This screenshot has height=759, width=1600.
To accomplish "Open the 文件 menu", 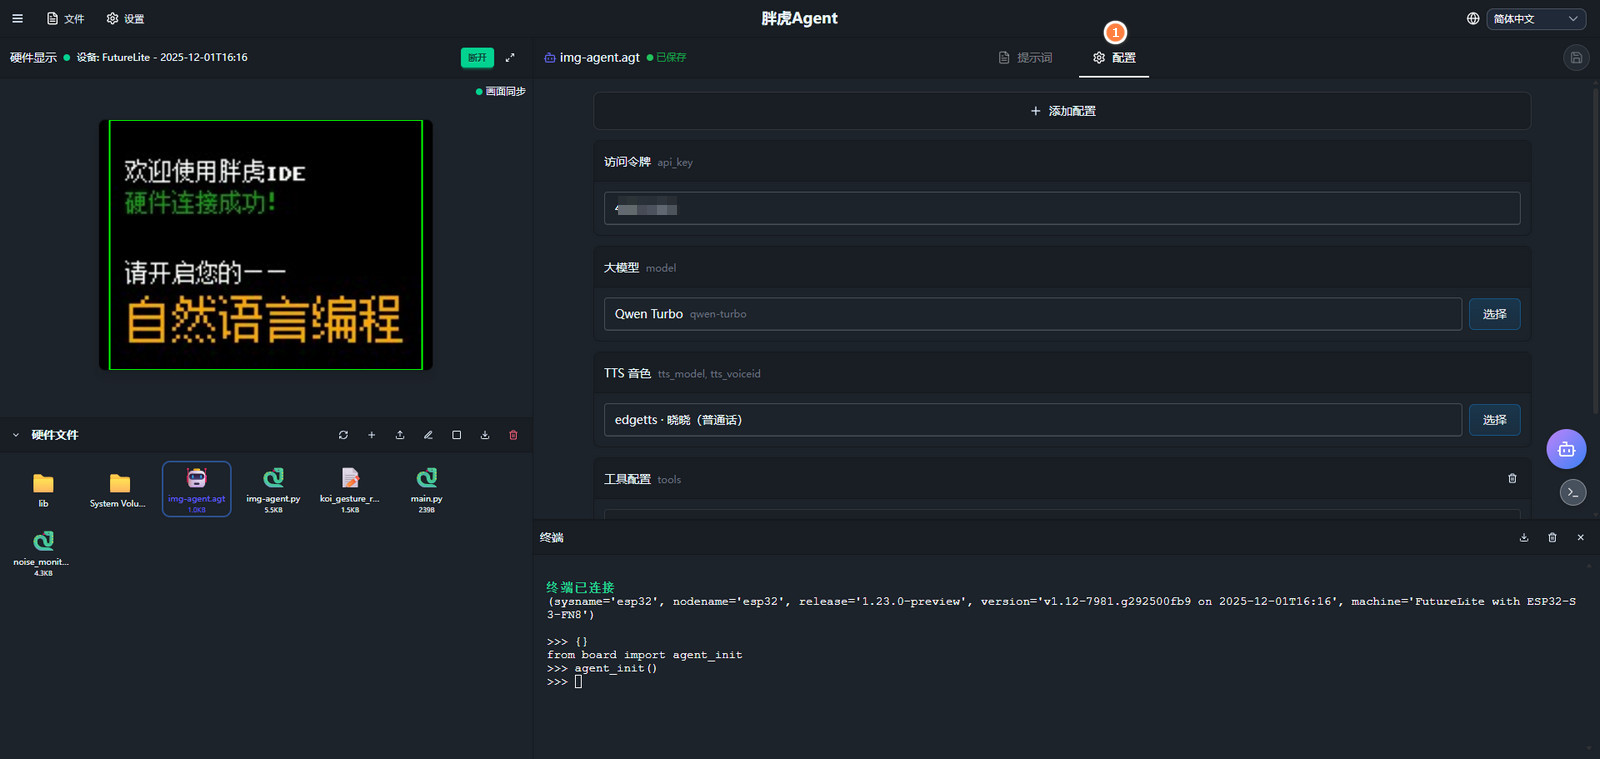I will 66,19.
